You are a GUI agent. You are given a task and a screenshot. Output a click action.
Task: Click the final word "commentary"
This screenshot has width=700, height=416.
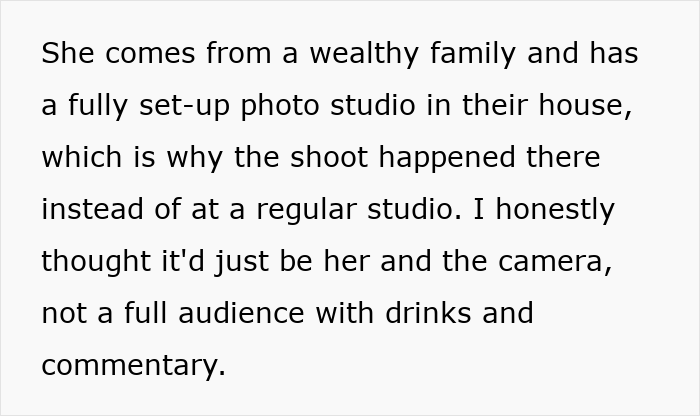point(131,366)
